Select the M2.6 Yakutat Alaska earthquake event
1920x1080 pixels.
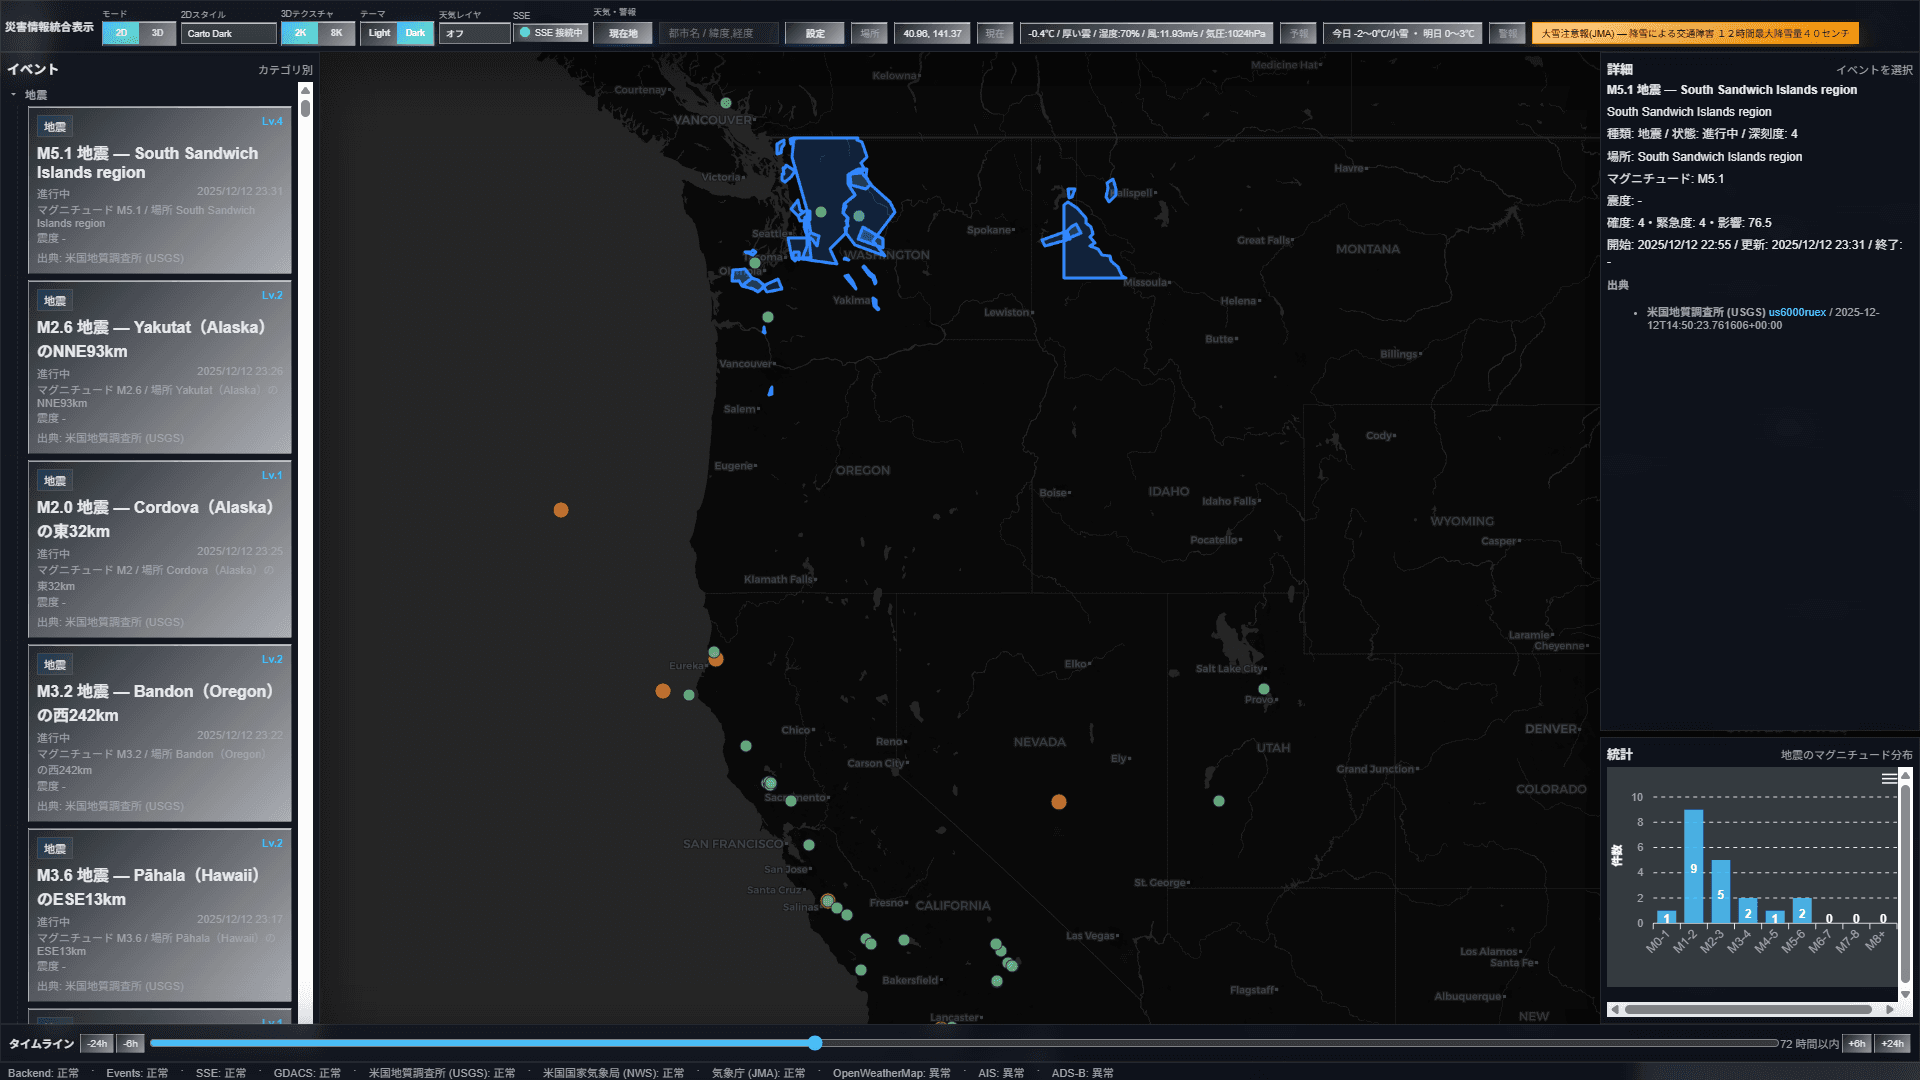(x=160, y=367)
